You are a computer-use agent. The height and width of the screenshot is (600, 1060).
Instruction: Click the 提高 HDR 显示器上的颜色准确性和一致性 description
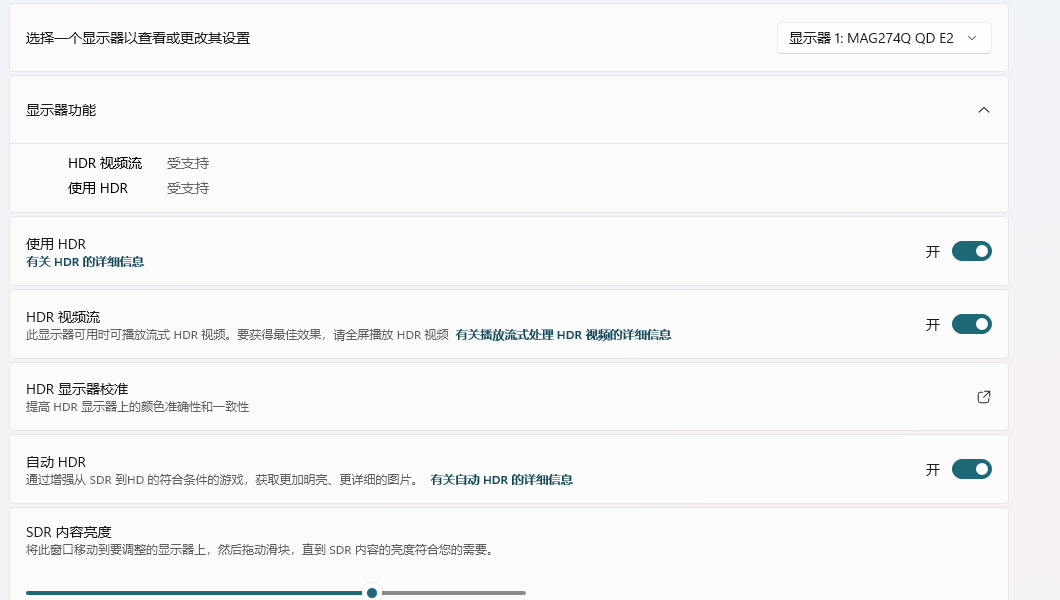click(x=137, y=407)
